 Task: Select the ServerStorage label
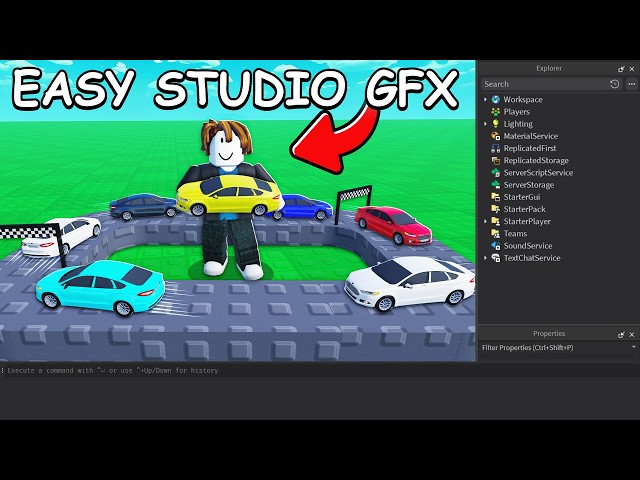coord(529,185)
